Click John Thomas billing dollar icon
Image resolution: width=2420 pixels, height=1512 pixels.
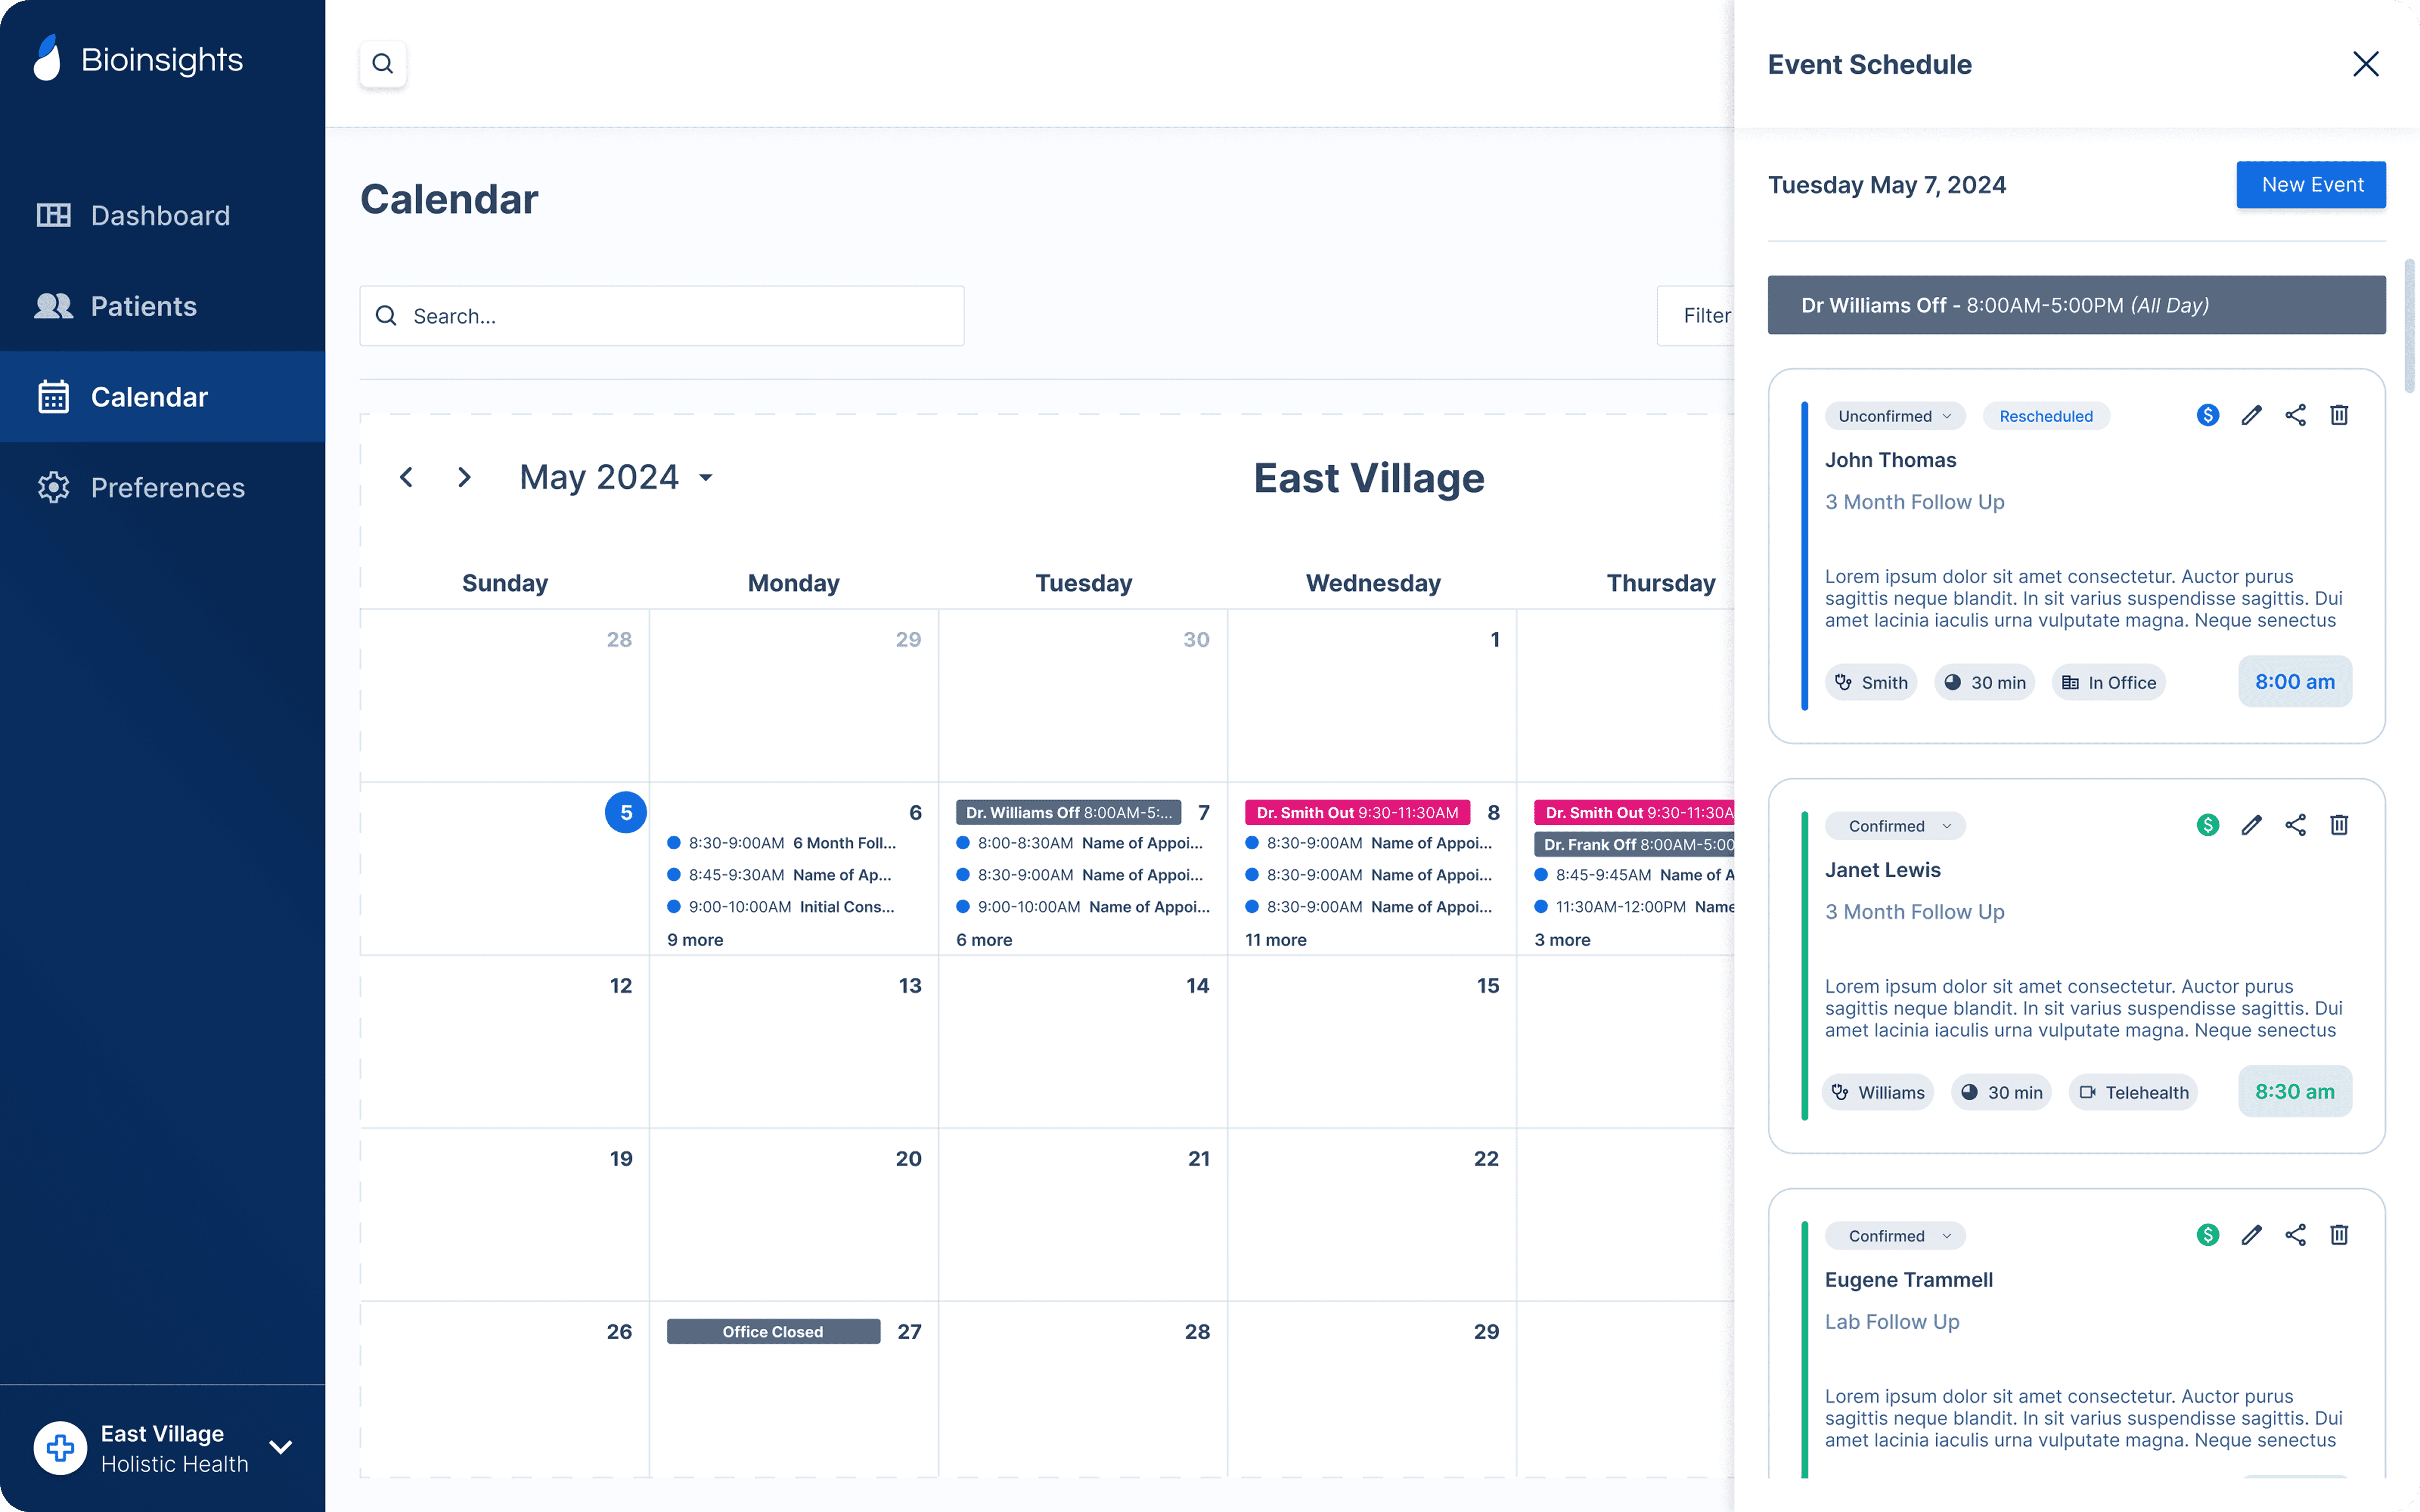pos(2208,415)
